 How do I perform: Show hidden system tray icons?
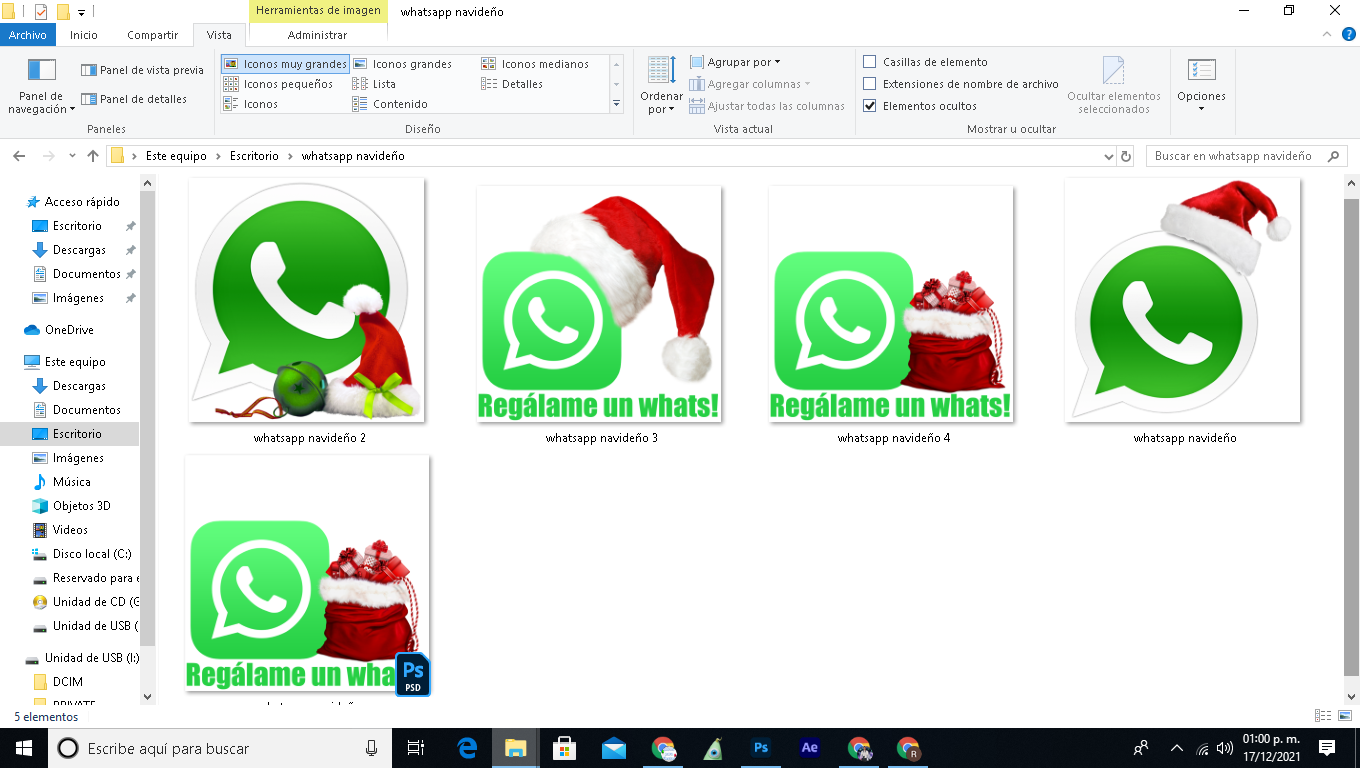[x=1176, y=748]
